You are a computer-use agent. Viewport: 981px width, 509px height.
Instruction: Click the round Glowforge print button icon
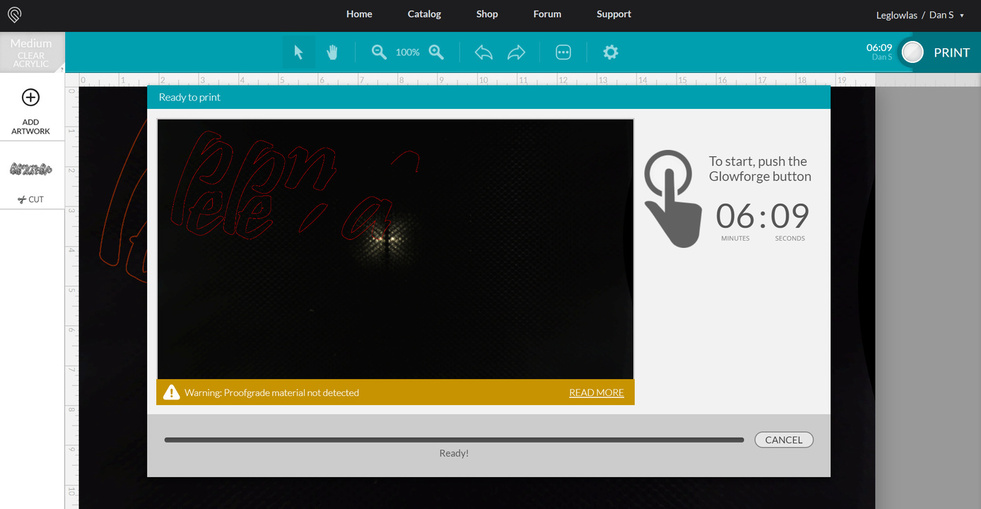tap(912, 53)
